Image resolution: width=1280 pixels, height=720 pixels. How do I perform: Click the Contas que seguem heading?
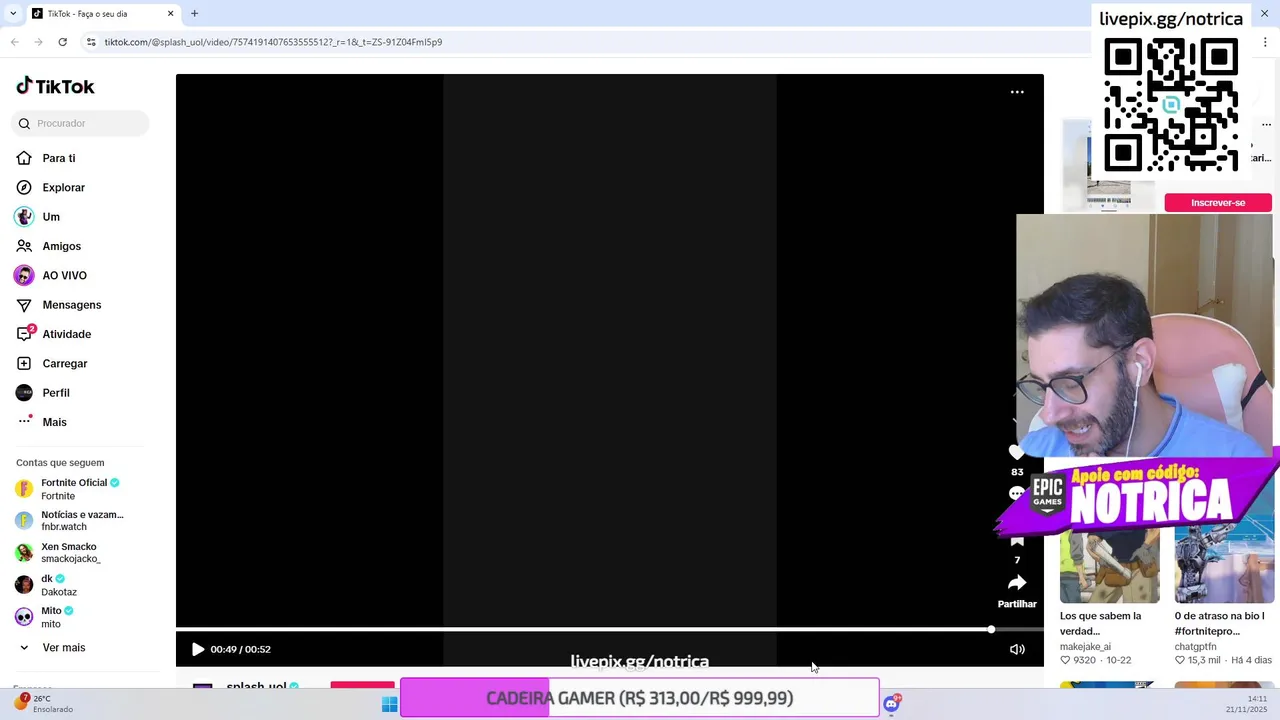click(x=60, y=463)
